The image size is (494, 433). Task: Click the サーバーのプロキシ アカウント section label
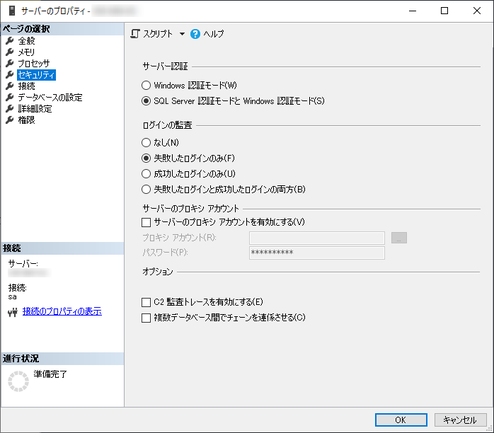tap(191, 209)
